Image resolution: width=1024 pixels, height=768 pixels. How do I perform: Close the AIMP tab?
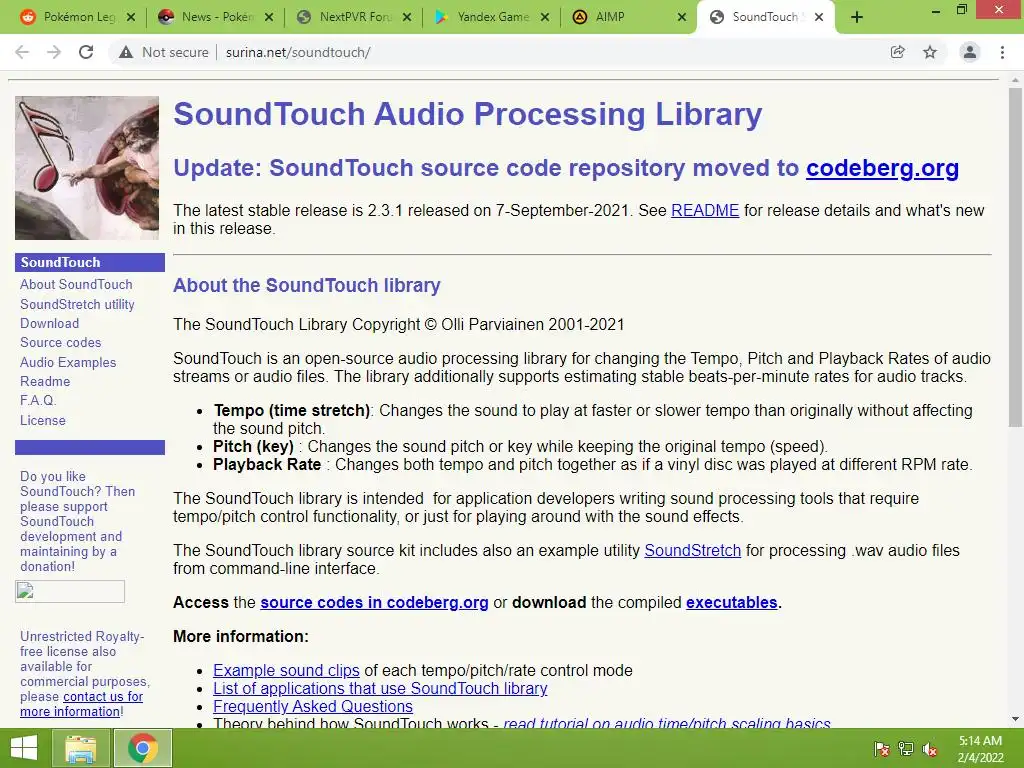coord(682,17)
